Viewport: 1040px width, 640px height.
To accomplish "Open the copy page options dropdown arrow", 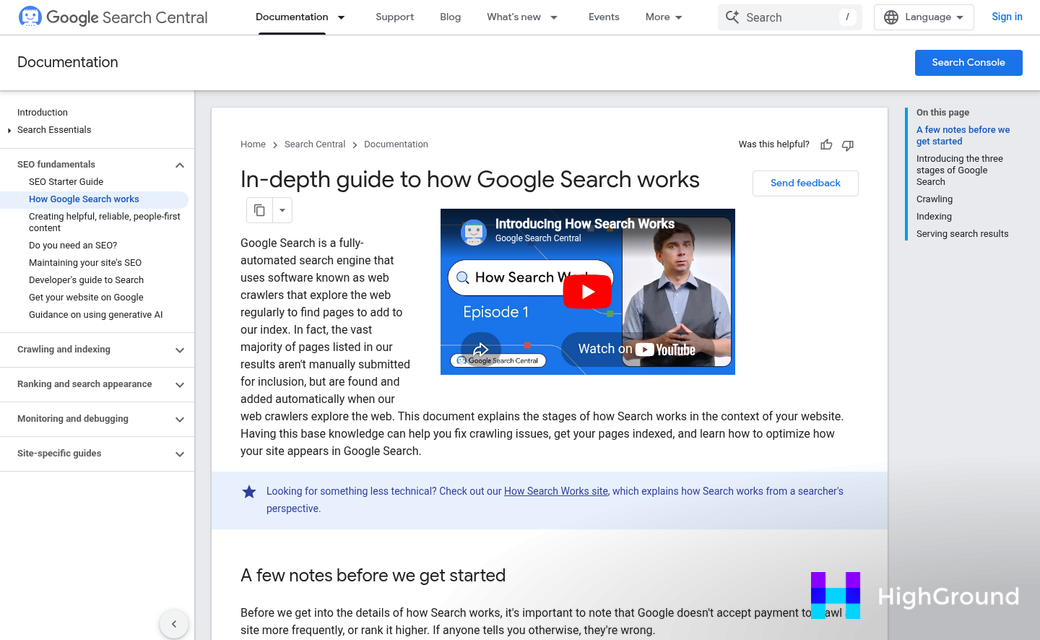I will (x=282, y=210).
